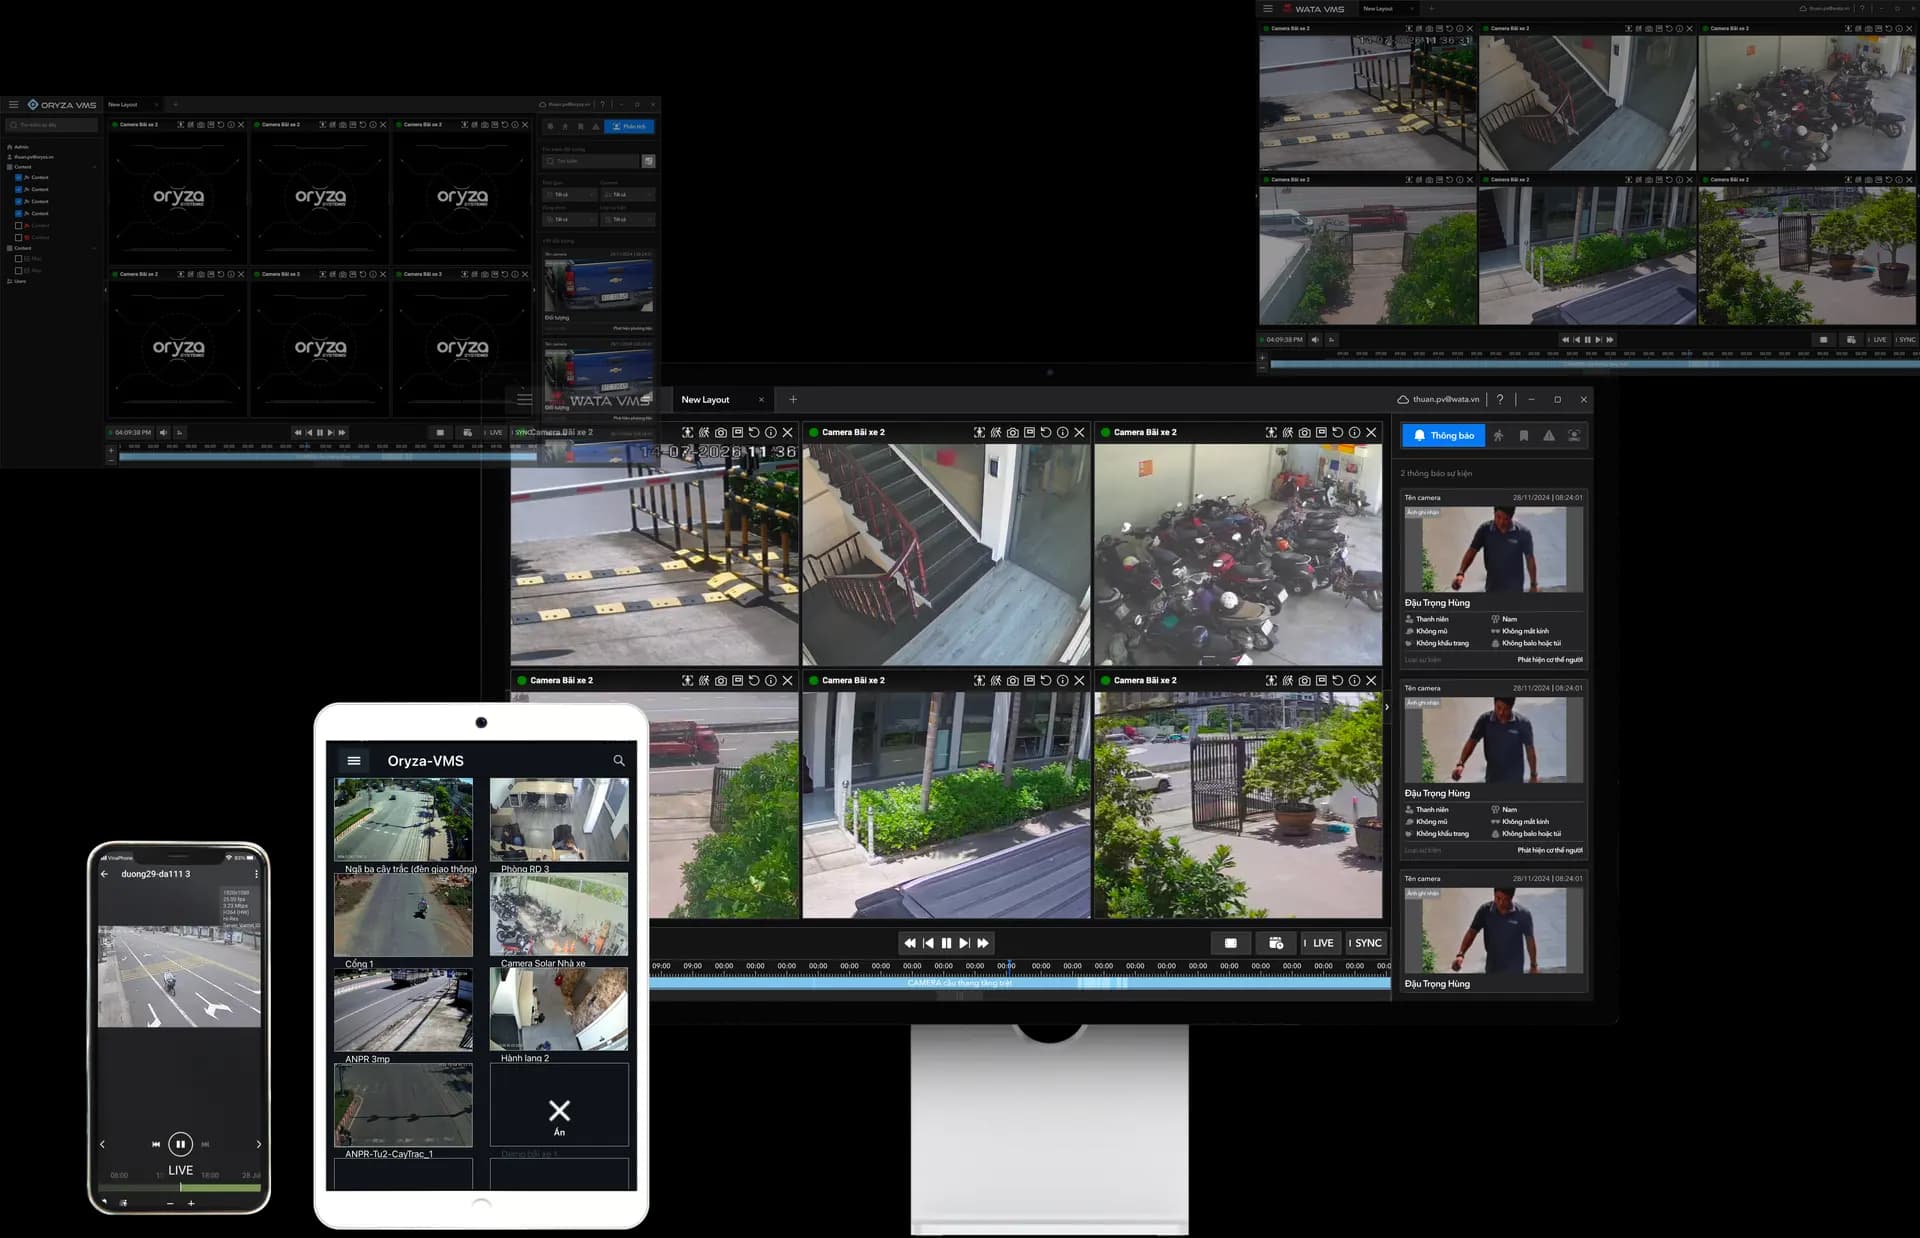Open Phòng RD 3 camera thumbnail on tablet

pos(559,820)
